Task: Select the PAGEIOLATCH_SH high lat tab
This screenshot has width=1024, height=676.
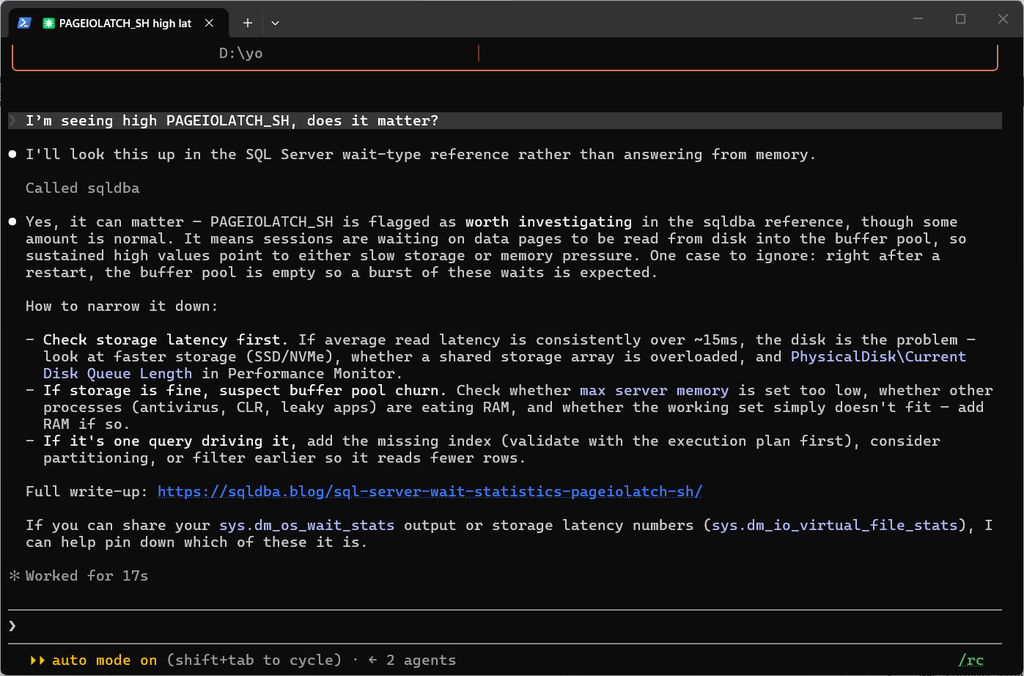Action: [118, 23]
